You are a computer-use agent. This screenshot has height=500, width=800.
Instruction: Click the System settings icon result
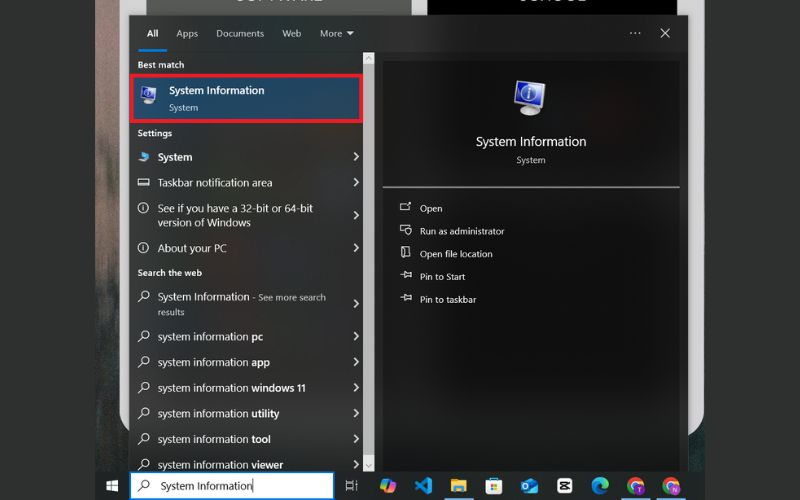(144, 157)
